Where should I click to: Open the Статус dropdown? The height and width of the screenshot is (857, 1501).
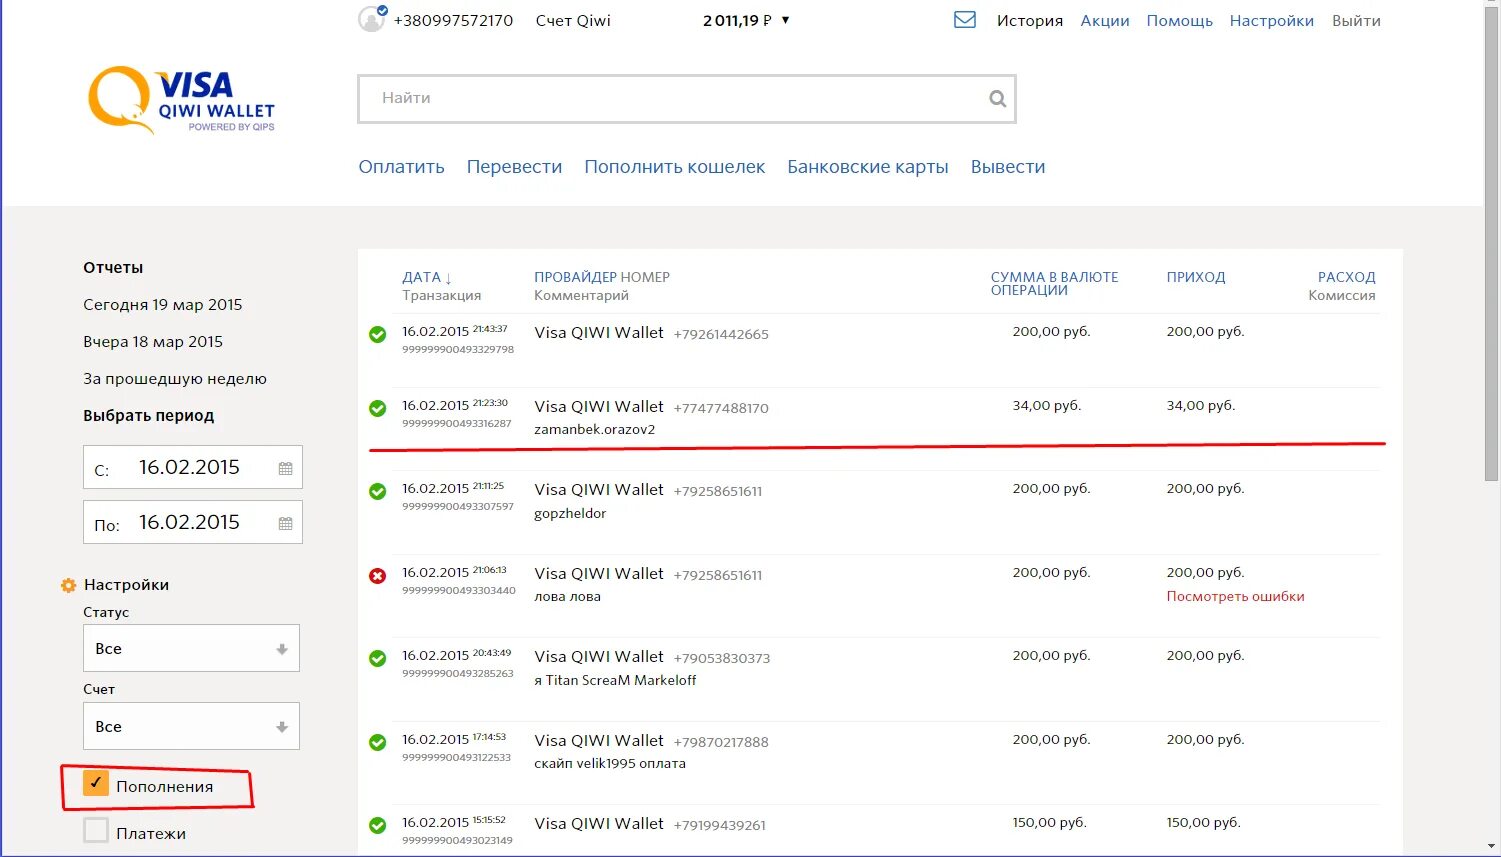pos(191,648)
